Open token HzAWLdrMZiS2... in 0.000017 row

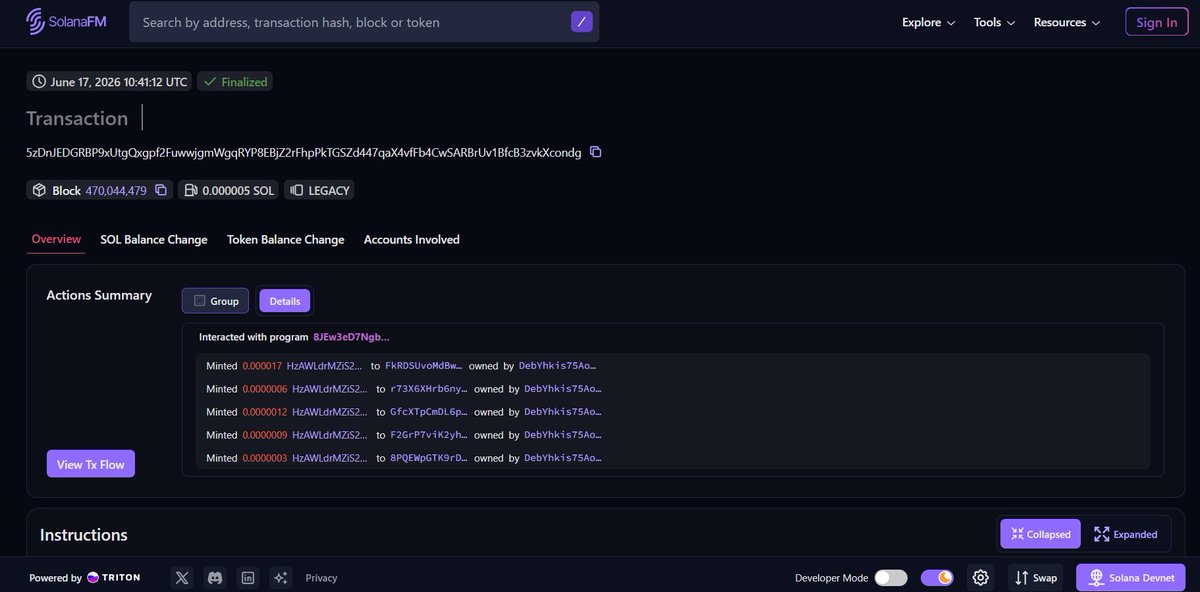tap(325, 366)
